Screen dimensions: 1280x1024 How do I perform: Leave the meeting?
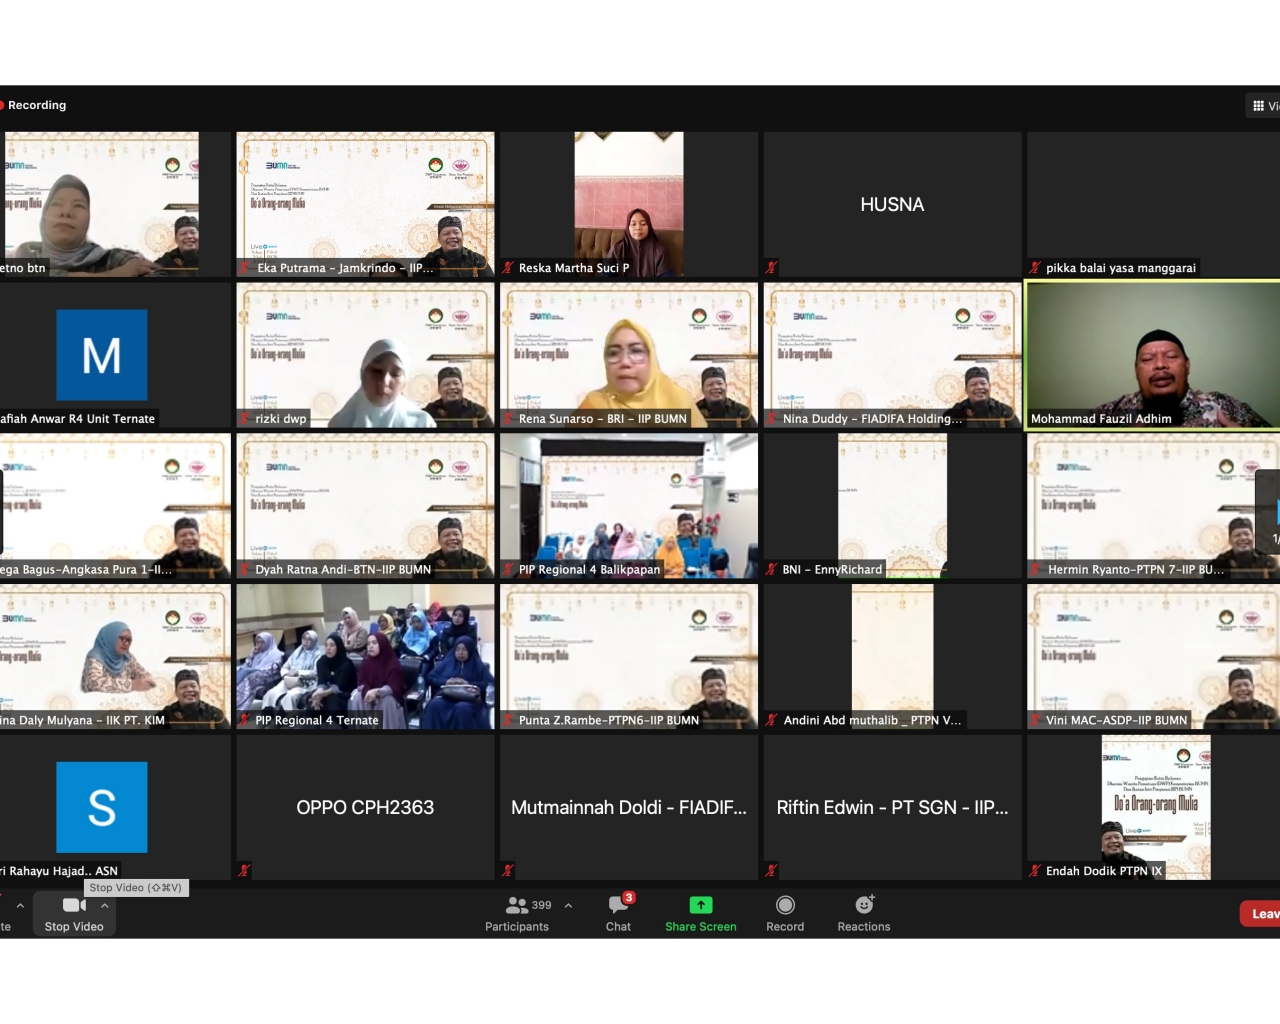tap(1261, 914)
